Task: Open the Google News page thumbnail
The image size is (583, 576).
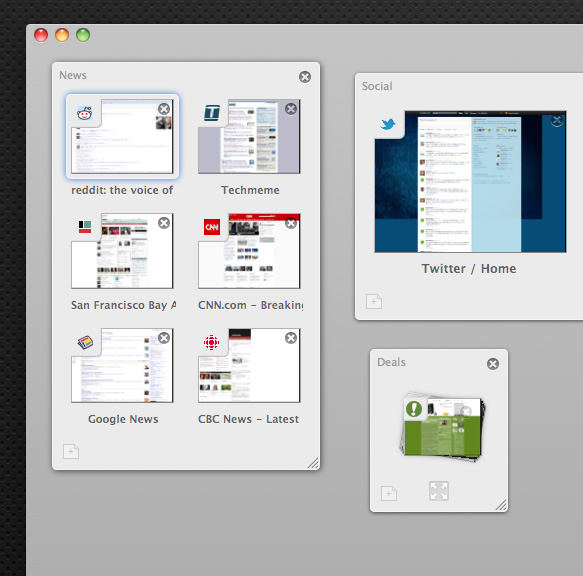Action: (x=122, y=366)
